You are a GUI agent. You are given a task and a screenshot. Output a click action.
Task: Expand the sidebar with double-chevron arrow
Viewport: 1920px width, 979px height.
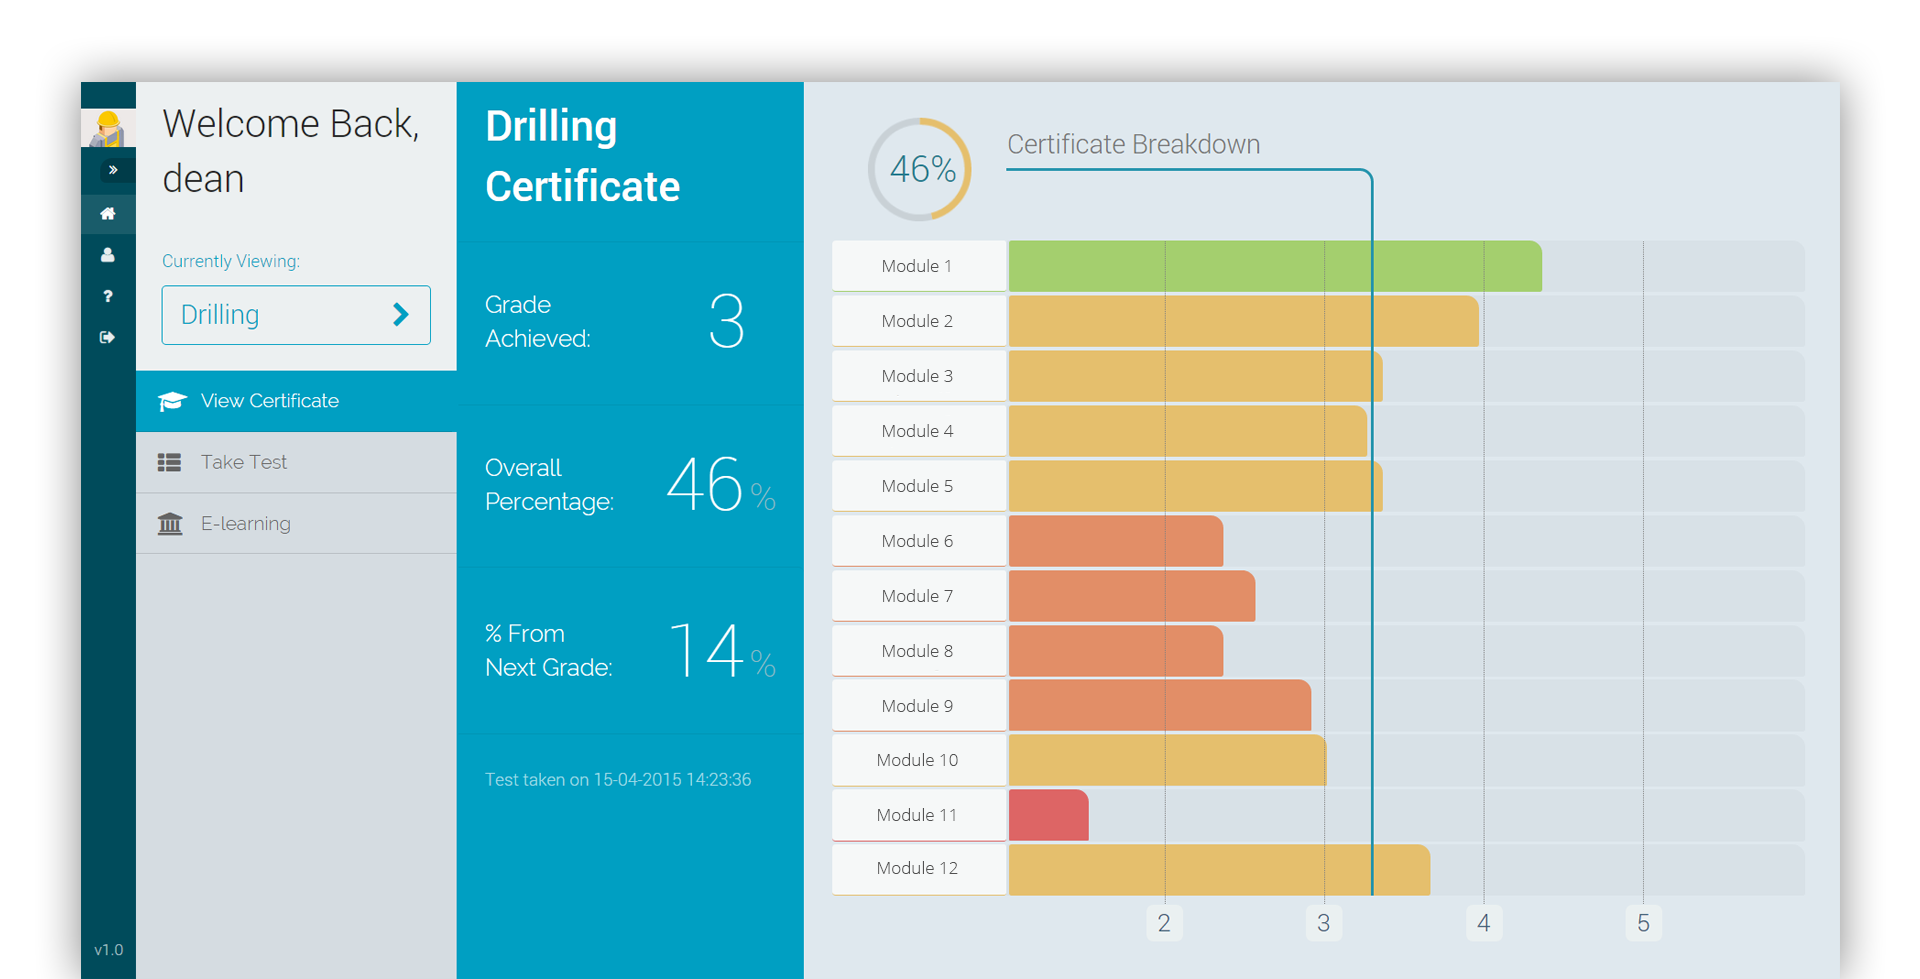(x=113, y=170)
